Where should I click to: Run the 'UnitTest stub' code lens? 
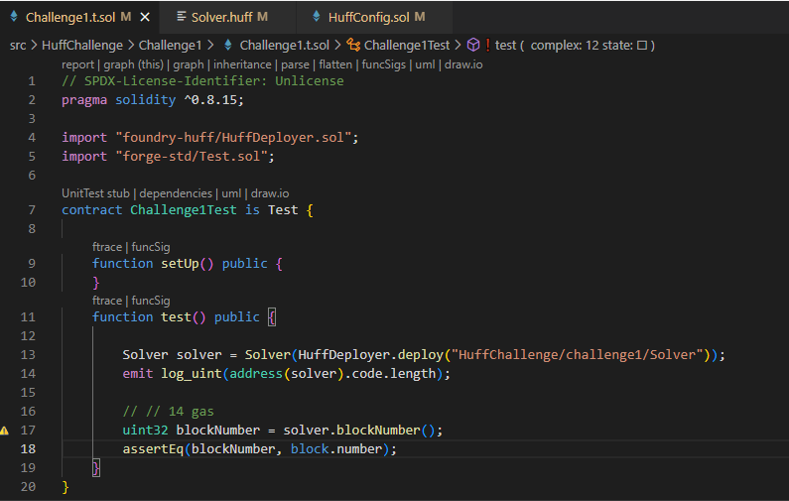96,193
